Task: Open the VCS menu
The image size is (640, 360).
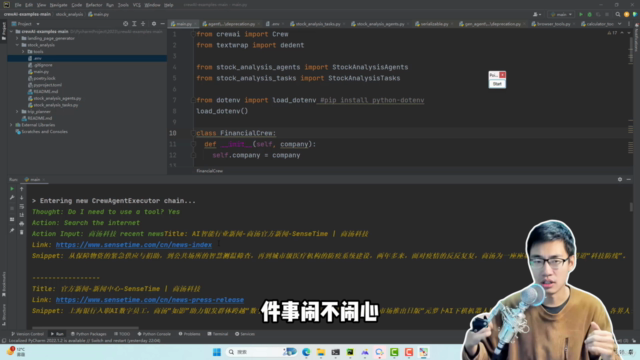Action: (x=137, y=5)
